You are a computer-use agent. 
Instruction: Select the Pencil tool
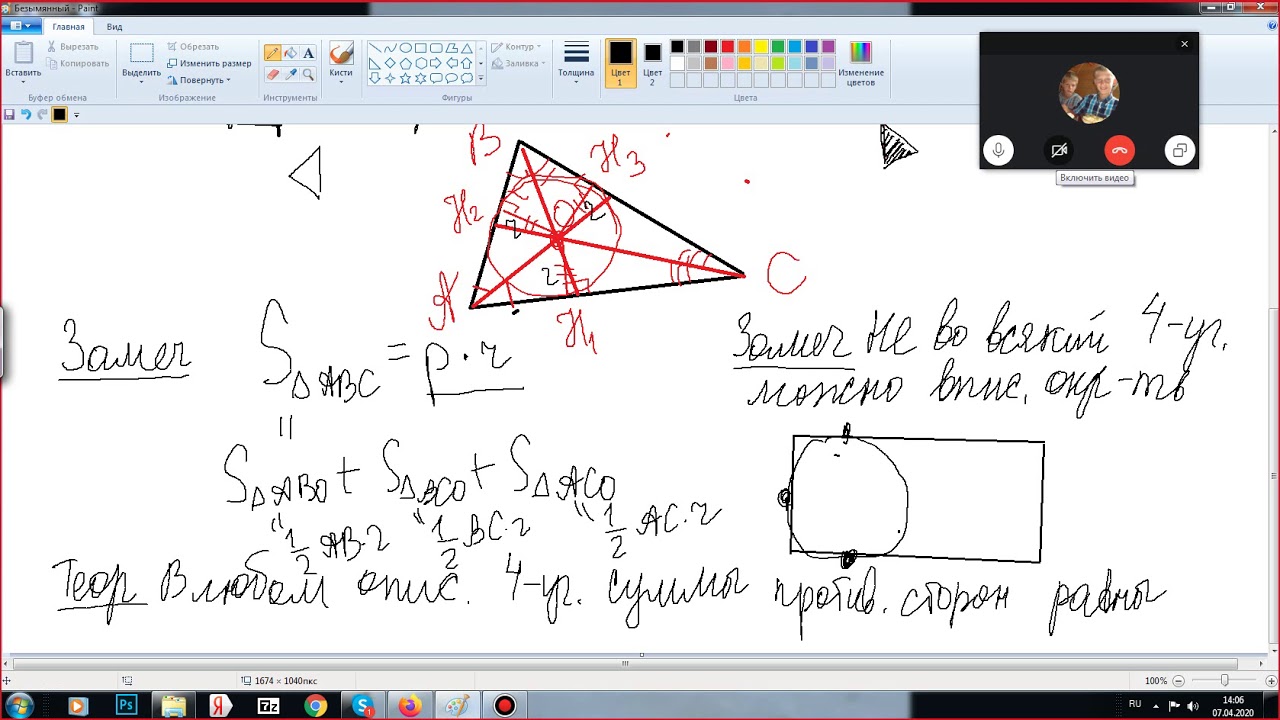click(272, 53)
